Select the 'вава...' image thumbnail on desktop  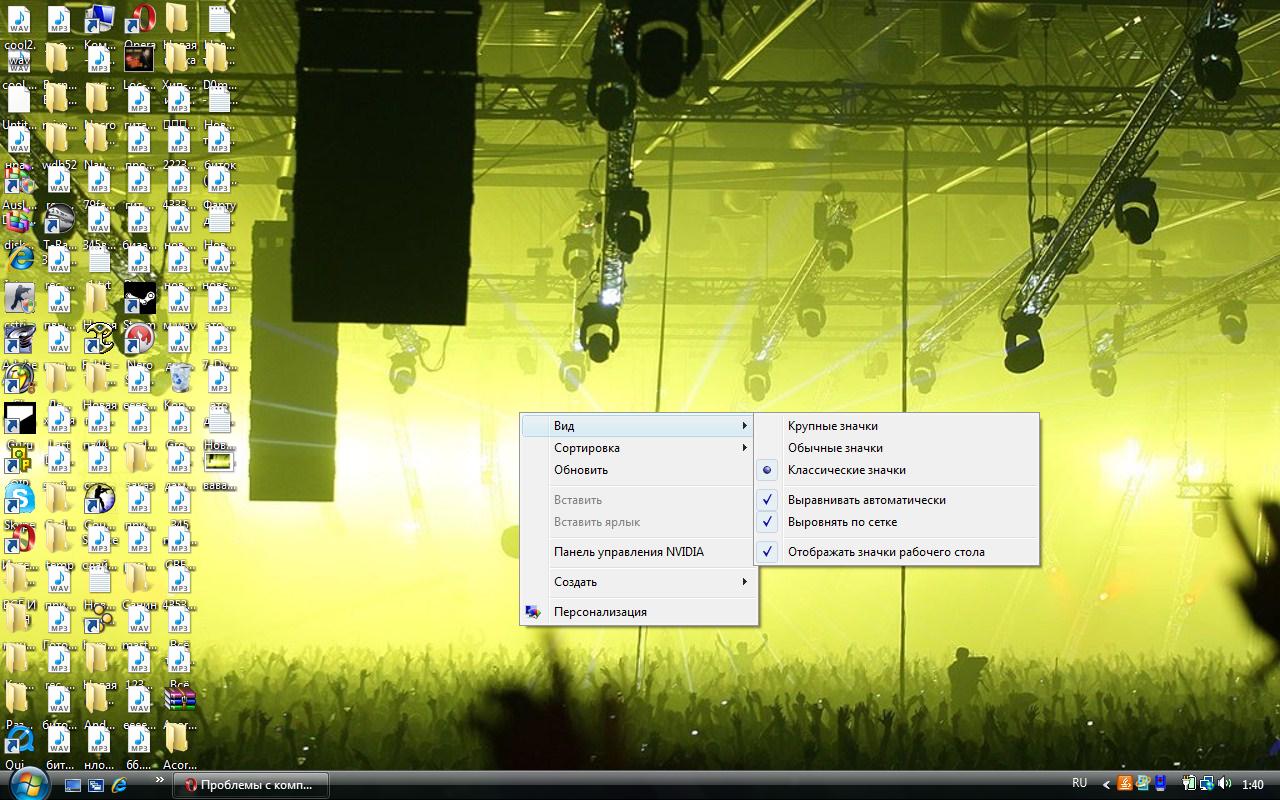pyautogui.click(x=219, y=461)
